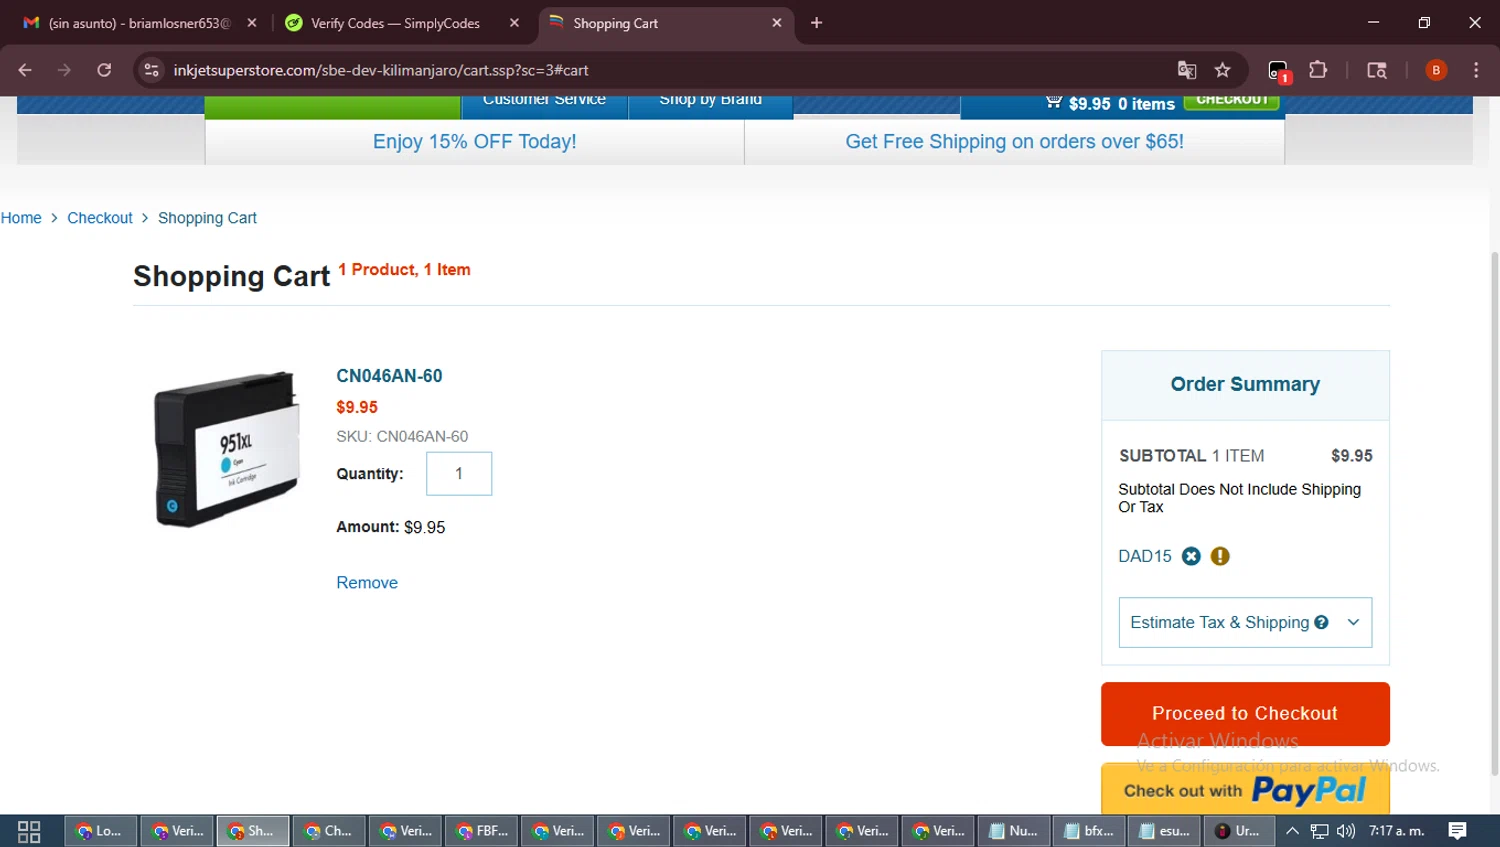Open the tab search side panel icon
The image size is (1500, 847).
(1377, 70)
